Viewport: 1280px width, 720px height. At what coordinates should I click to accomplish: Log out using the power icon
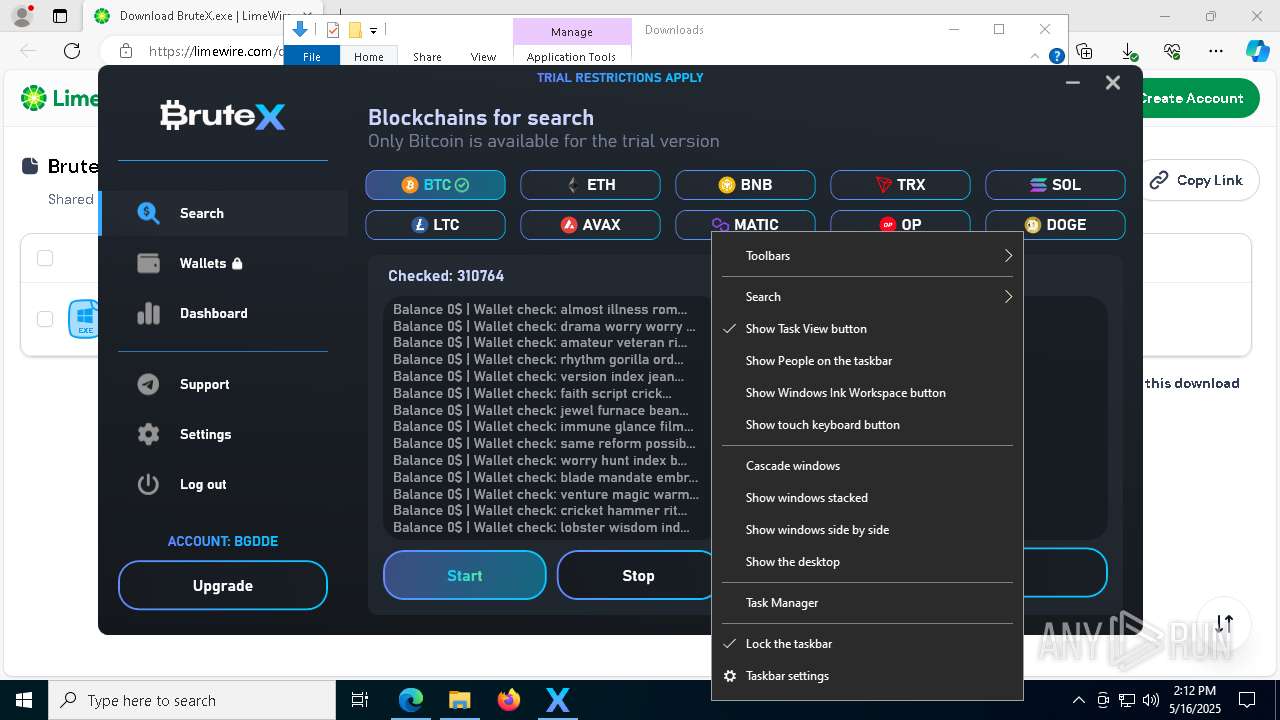pos(148,484)
